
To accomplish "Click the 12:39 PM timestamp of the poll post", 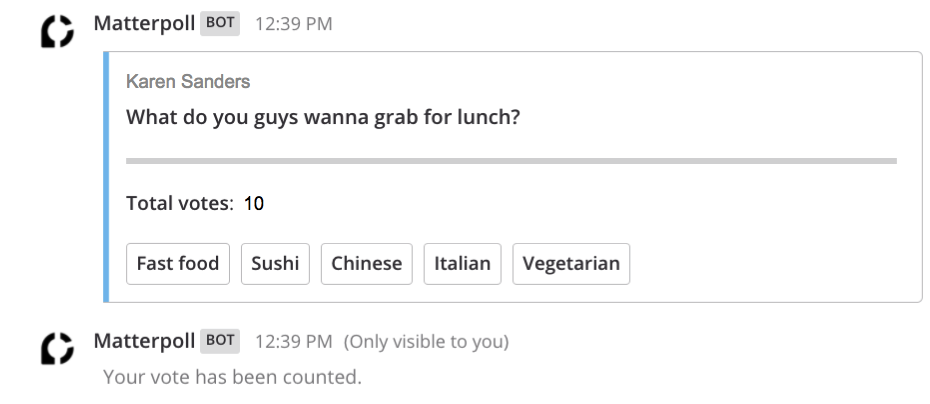I will tap(294, 24).
